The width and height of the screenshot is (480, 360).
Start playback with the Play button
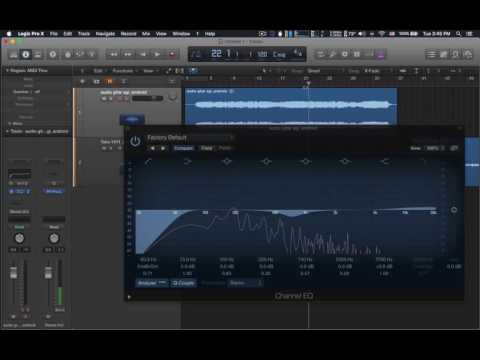click(157, 54)
